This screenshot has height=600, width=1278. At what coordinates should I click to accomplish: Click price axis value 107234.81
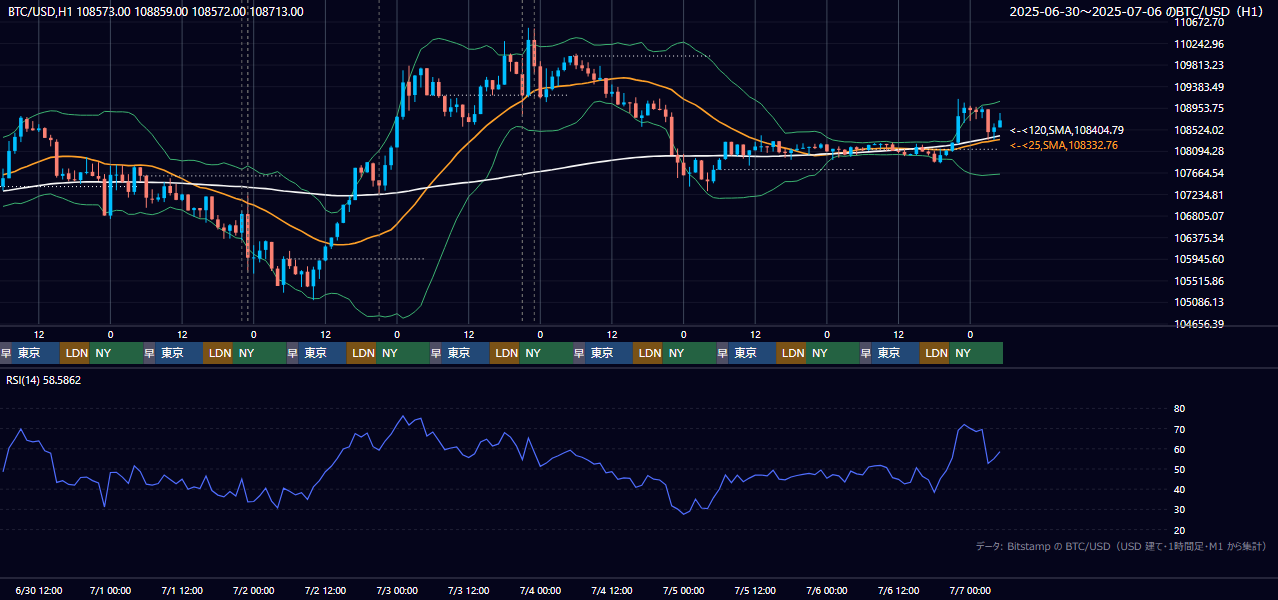point(1199,195)
